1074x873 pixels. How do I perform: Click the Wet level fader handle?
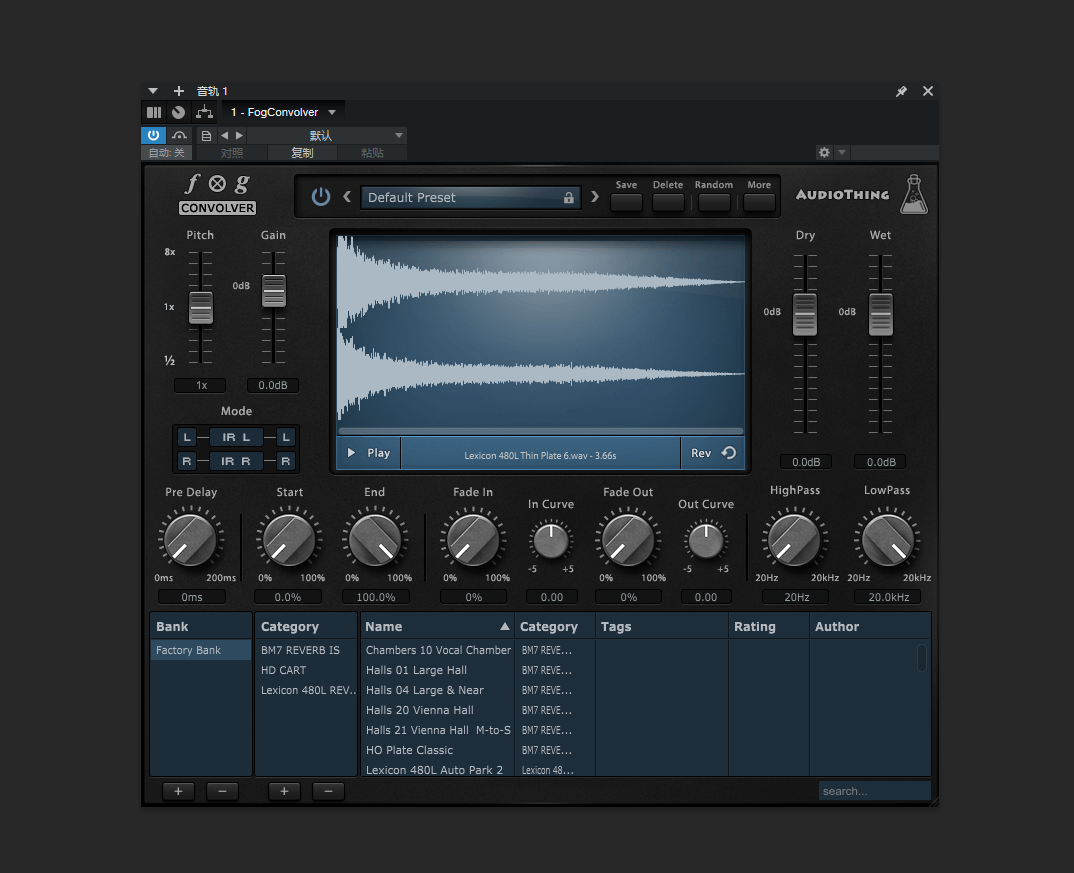coord(880,314)
